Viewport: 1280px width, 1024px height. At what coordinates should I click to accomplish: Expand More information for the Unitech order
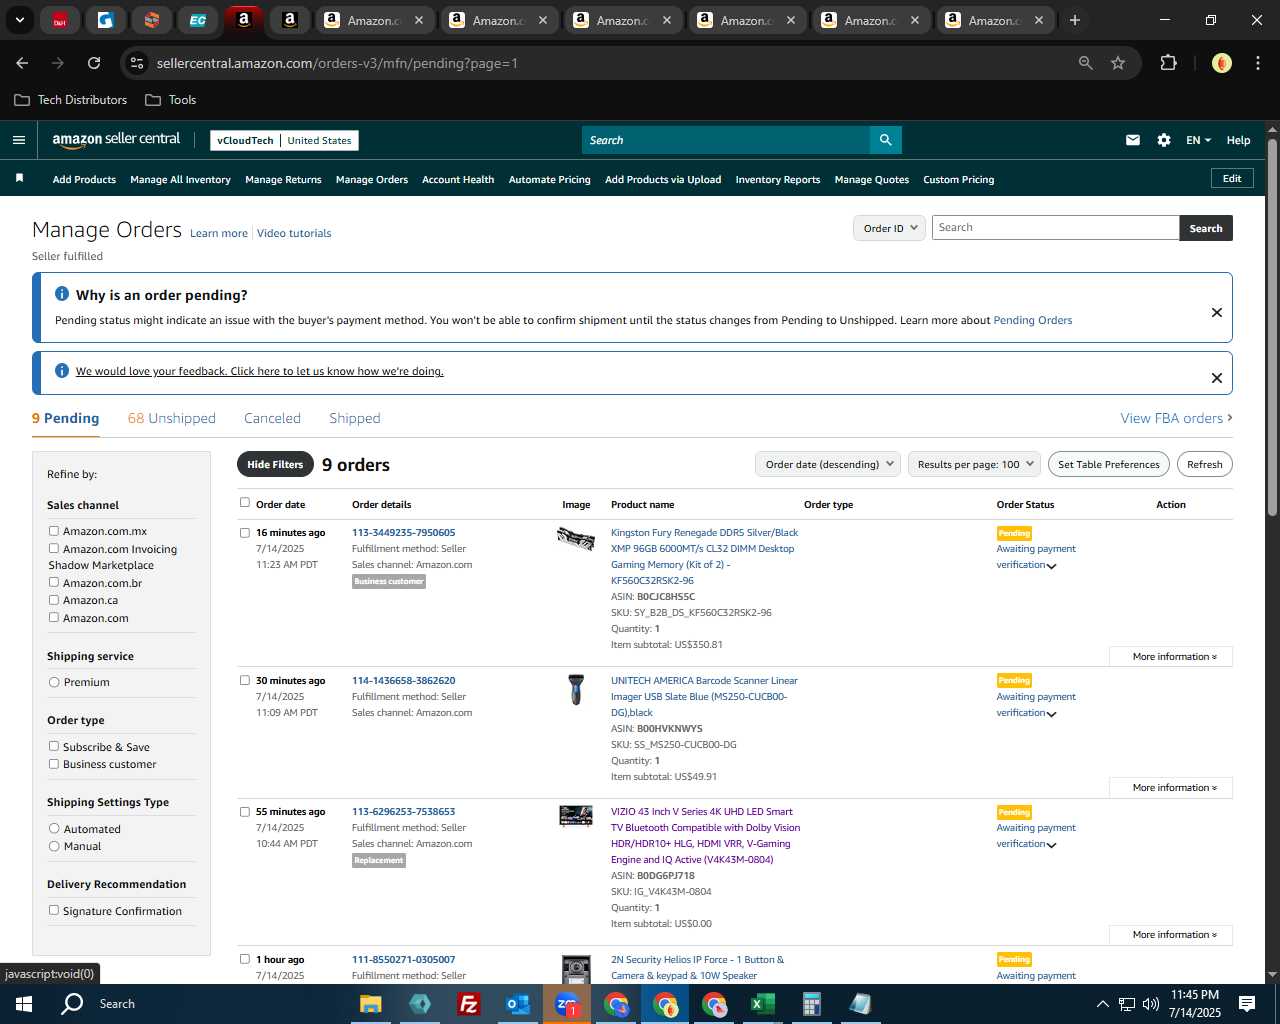pyautogui.click(x=1171, y=788)
